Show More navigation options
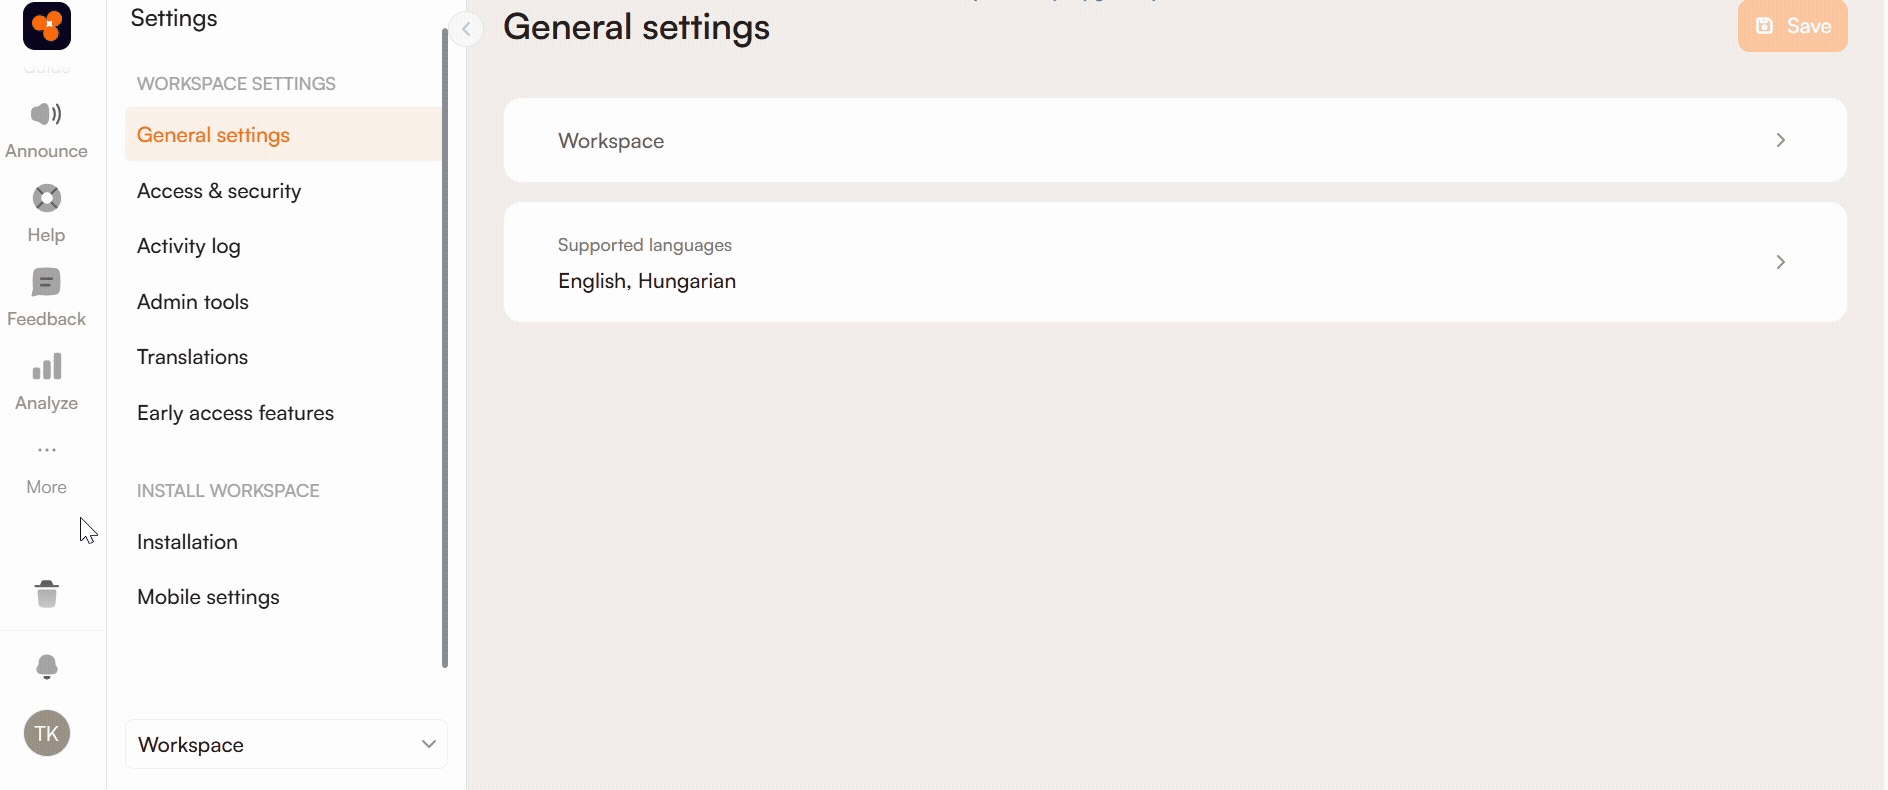The width and height of the screenshot is (1888, 790). 46,451
